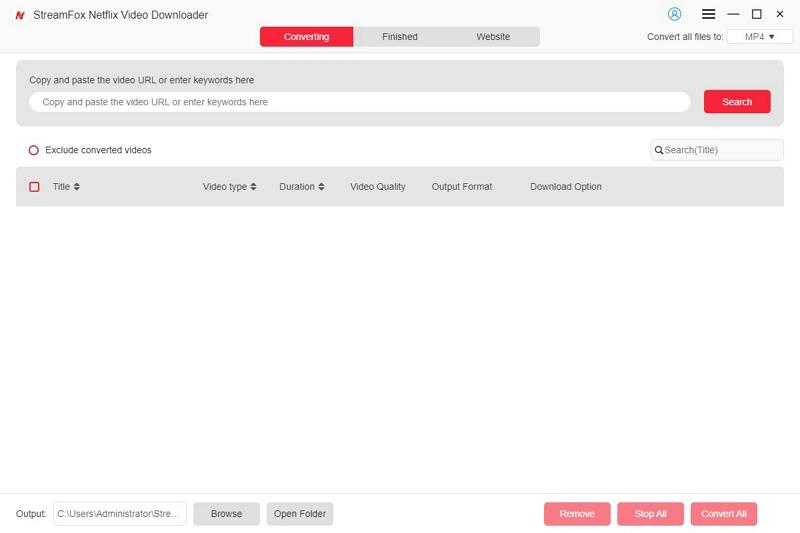Click the red Search button
800x533 pixels.
pyautogui.click(x=737, y=102)
